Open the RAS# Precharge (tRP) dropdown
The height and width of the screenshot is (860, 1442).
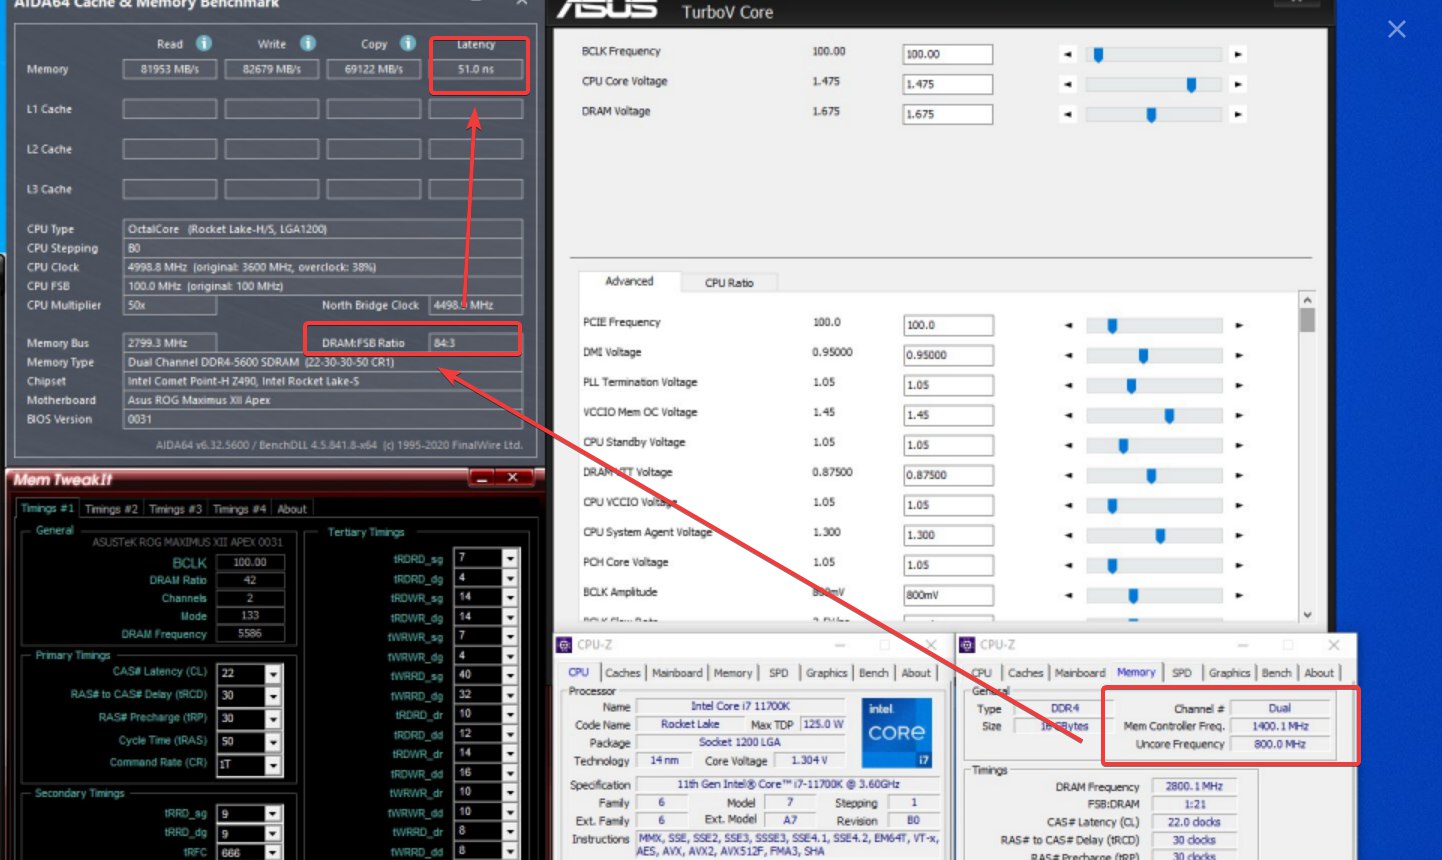coord(273,719)
